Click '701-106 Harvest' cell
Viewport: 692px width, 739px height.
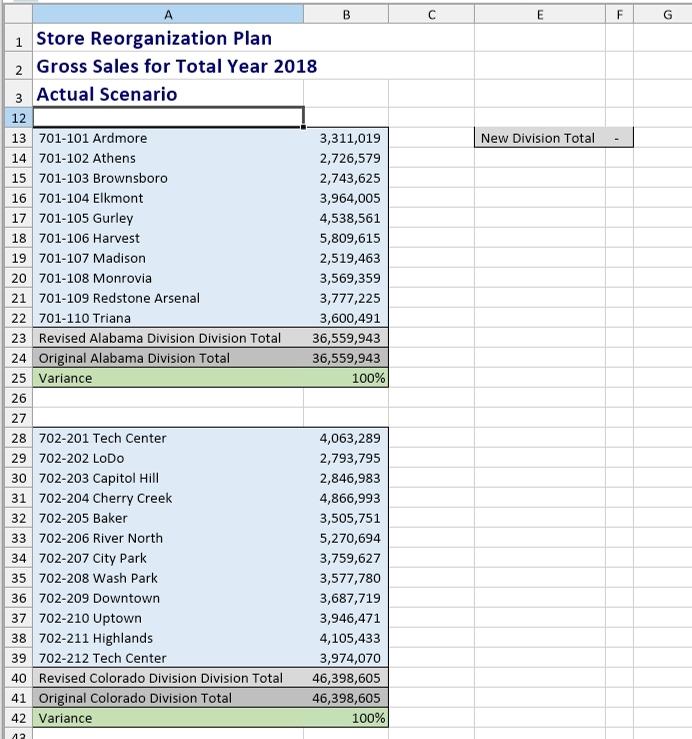point(168,238)
